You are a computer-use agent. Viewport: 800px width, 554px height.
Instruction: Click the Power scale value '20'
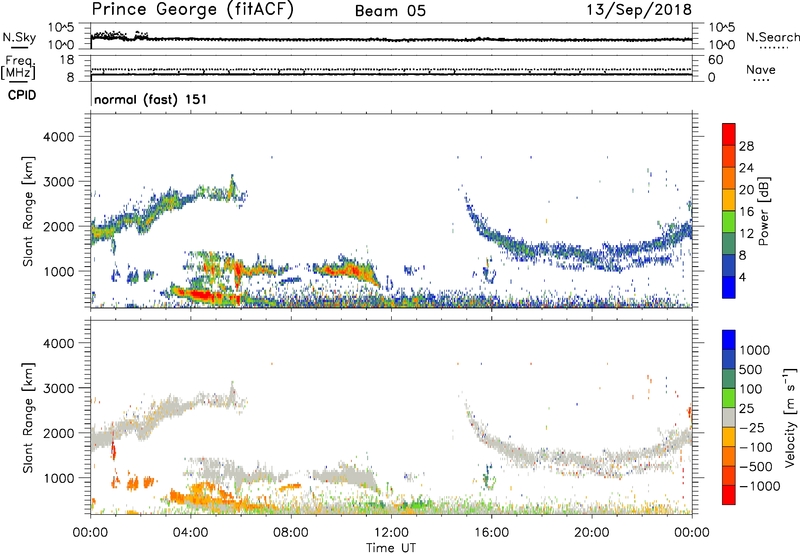coord(746,190)
